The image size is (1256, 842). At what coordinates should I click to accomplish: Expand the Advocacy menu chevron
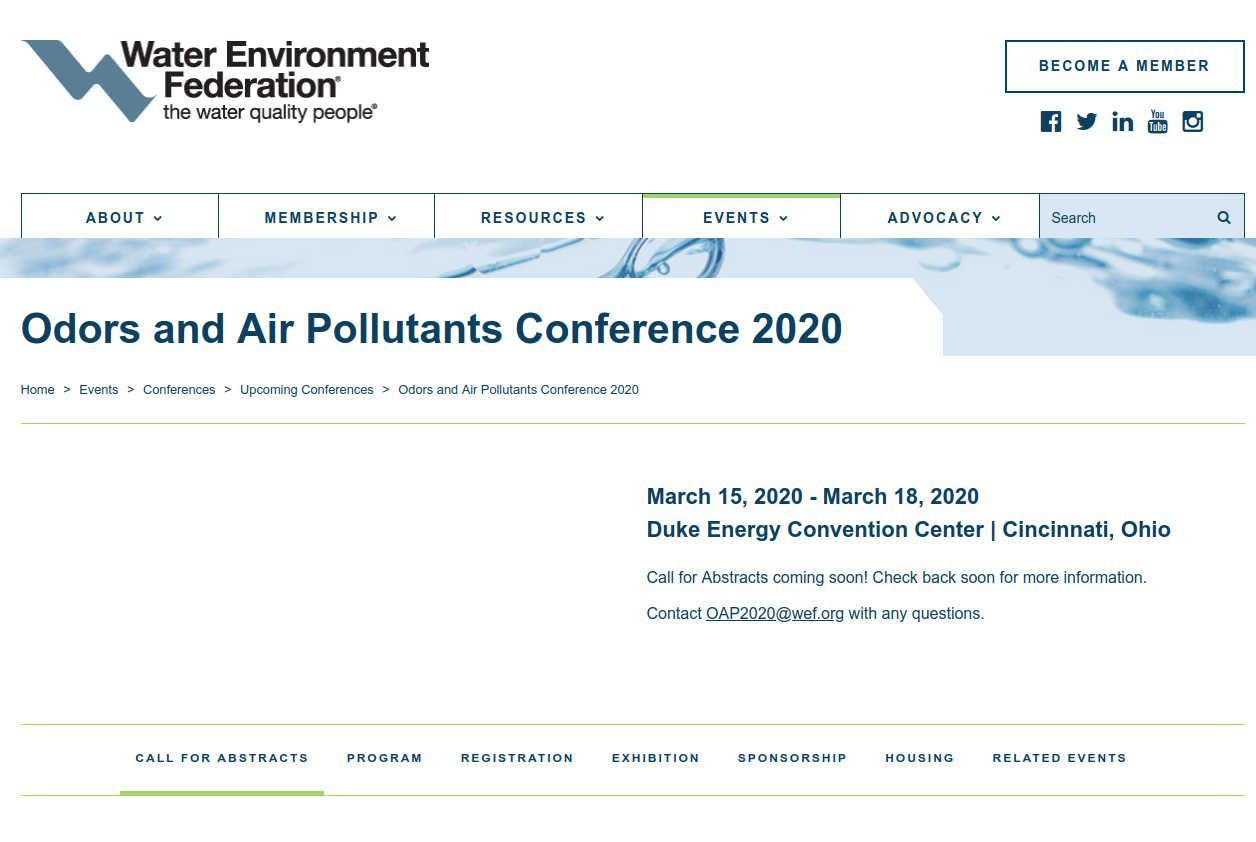point(996,218)
